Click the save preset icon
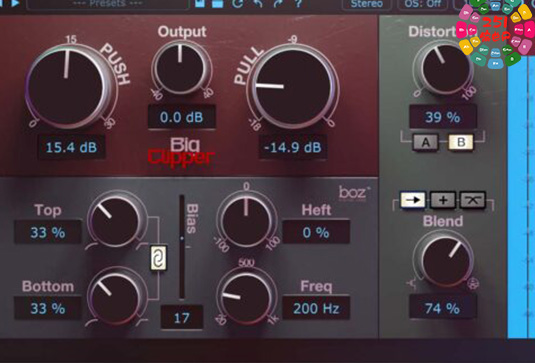This screenshot has width=535, height=363. pos(200,4)
